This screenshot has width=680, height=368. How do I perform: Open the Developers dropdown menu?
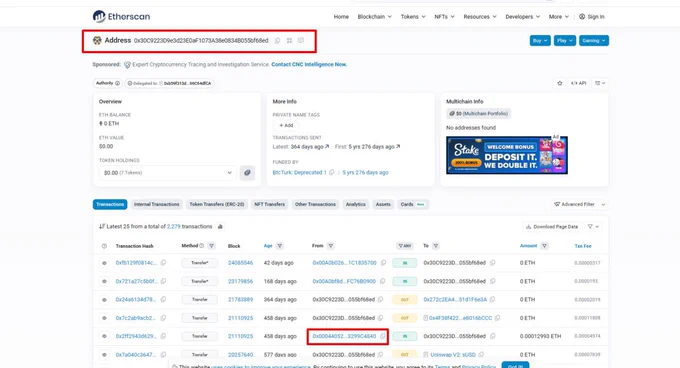(x=523, y=16)
